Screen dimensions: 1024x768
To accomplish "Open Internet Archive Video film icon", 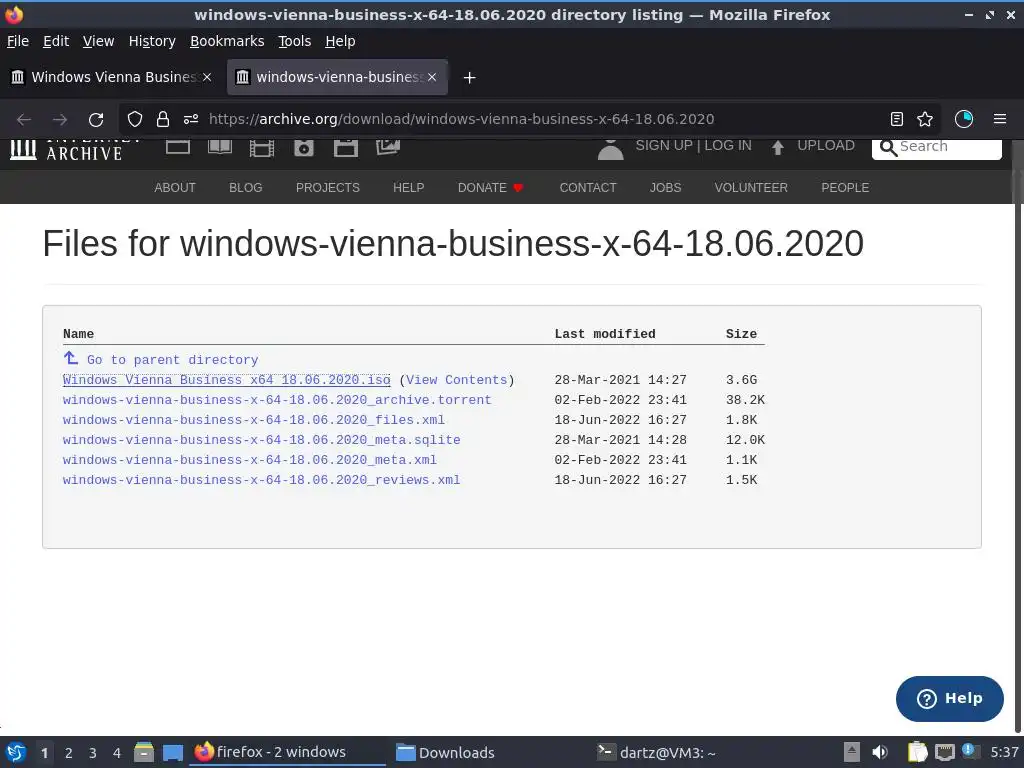I will click(262, 148).
